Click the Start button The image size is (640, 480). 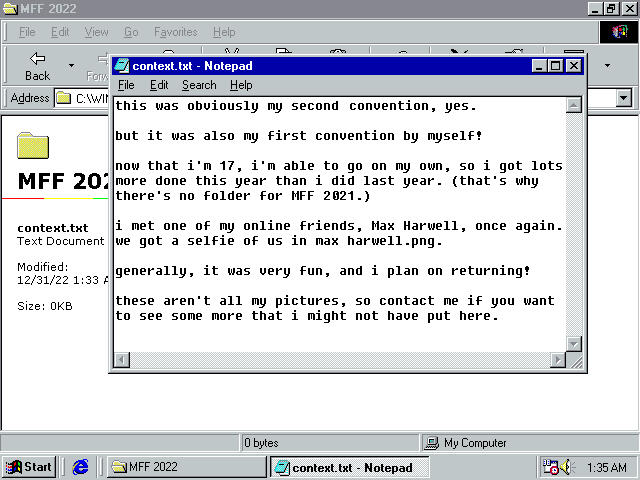coord(29,467)
